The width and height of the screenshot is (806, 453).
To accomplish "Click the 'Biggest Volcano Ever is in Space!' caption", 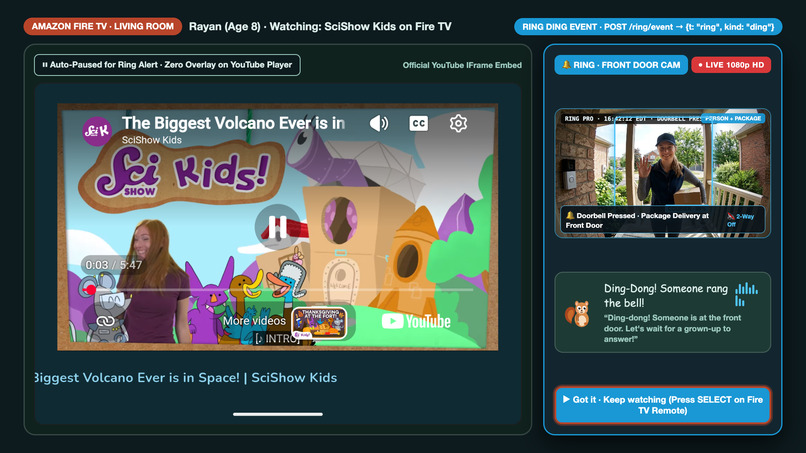I will (186, 378).
